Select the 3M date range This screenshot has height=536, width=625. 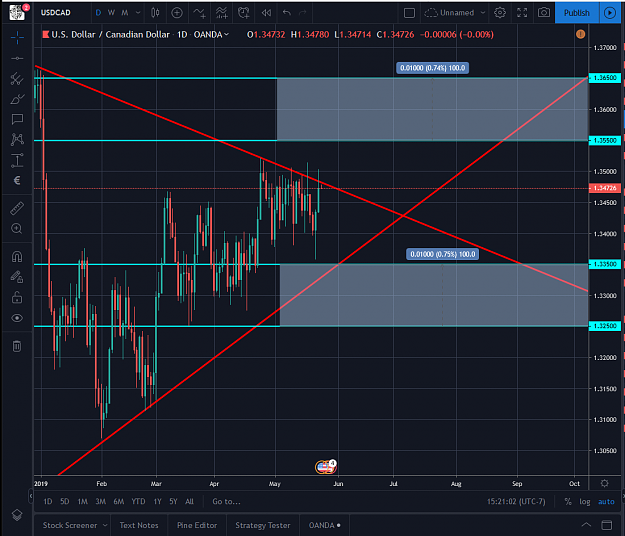[x=100, y=501]
